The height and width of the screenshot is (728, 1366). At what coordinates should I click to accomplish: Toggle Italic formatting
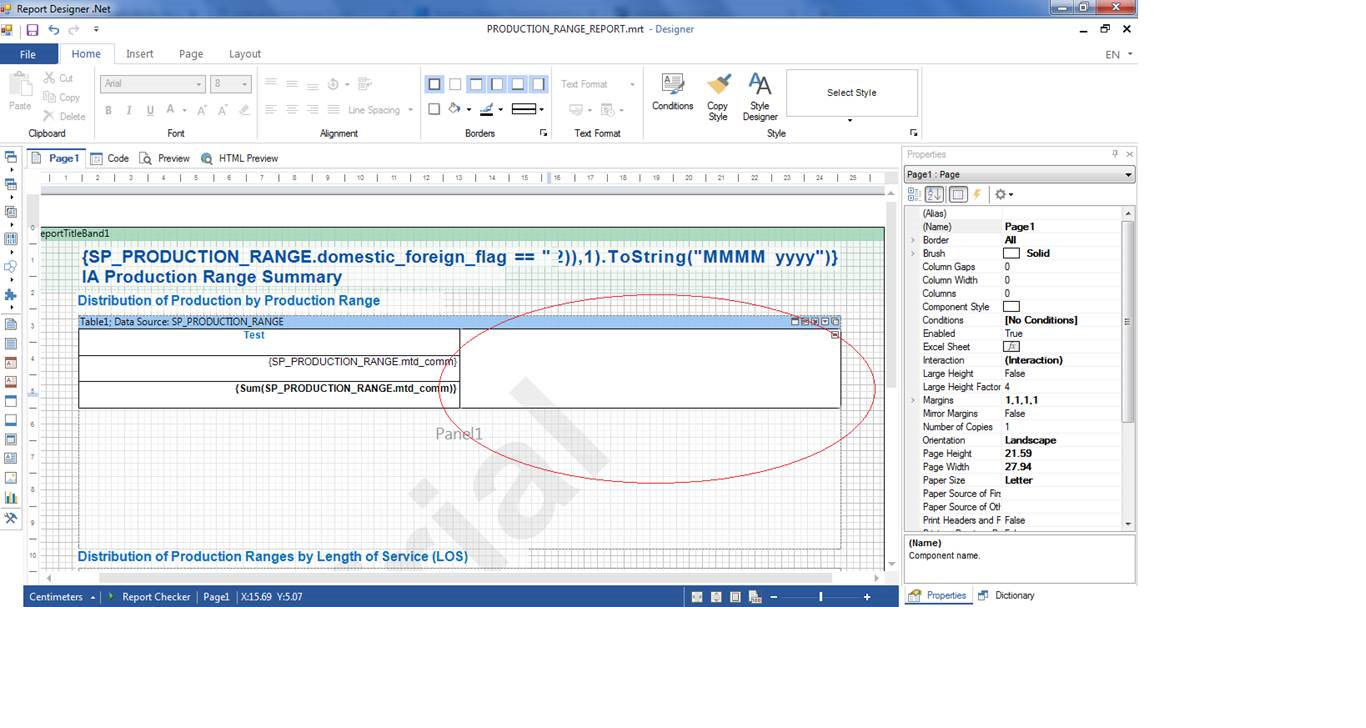coord(129,110)
